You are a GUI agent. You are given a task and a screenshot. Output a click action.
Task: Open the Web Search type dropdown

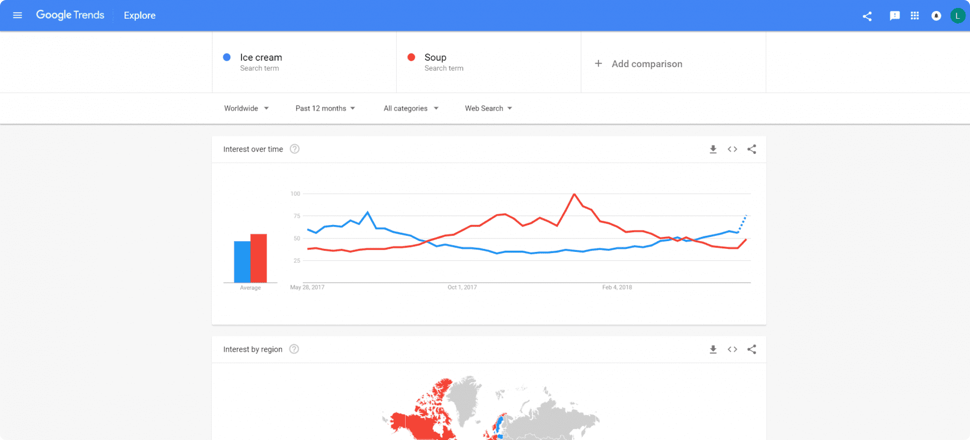489,108
